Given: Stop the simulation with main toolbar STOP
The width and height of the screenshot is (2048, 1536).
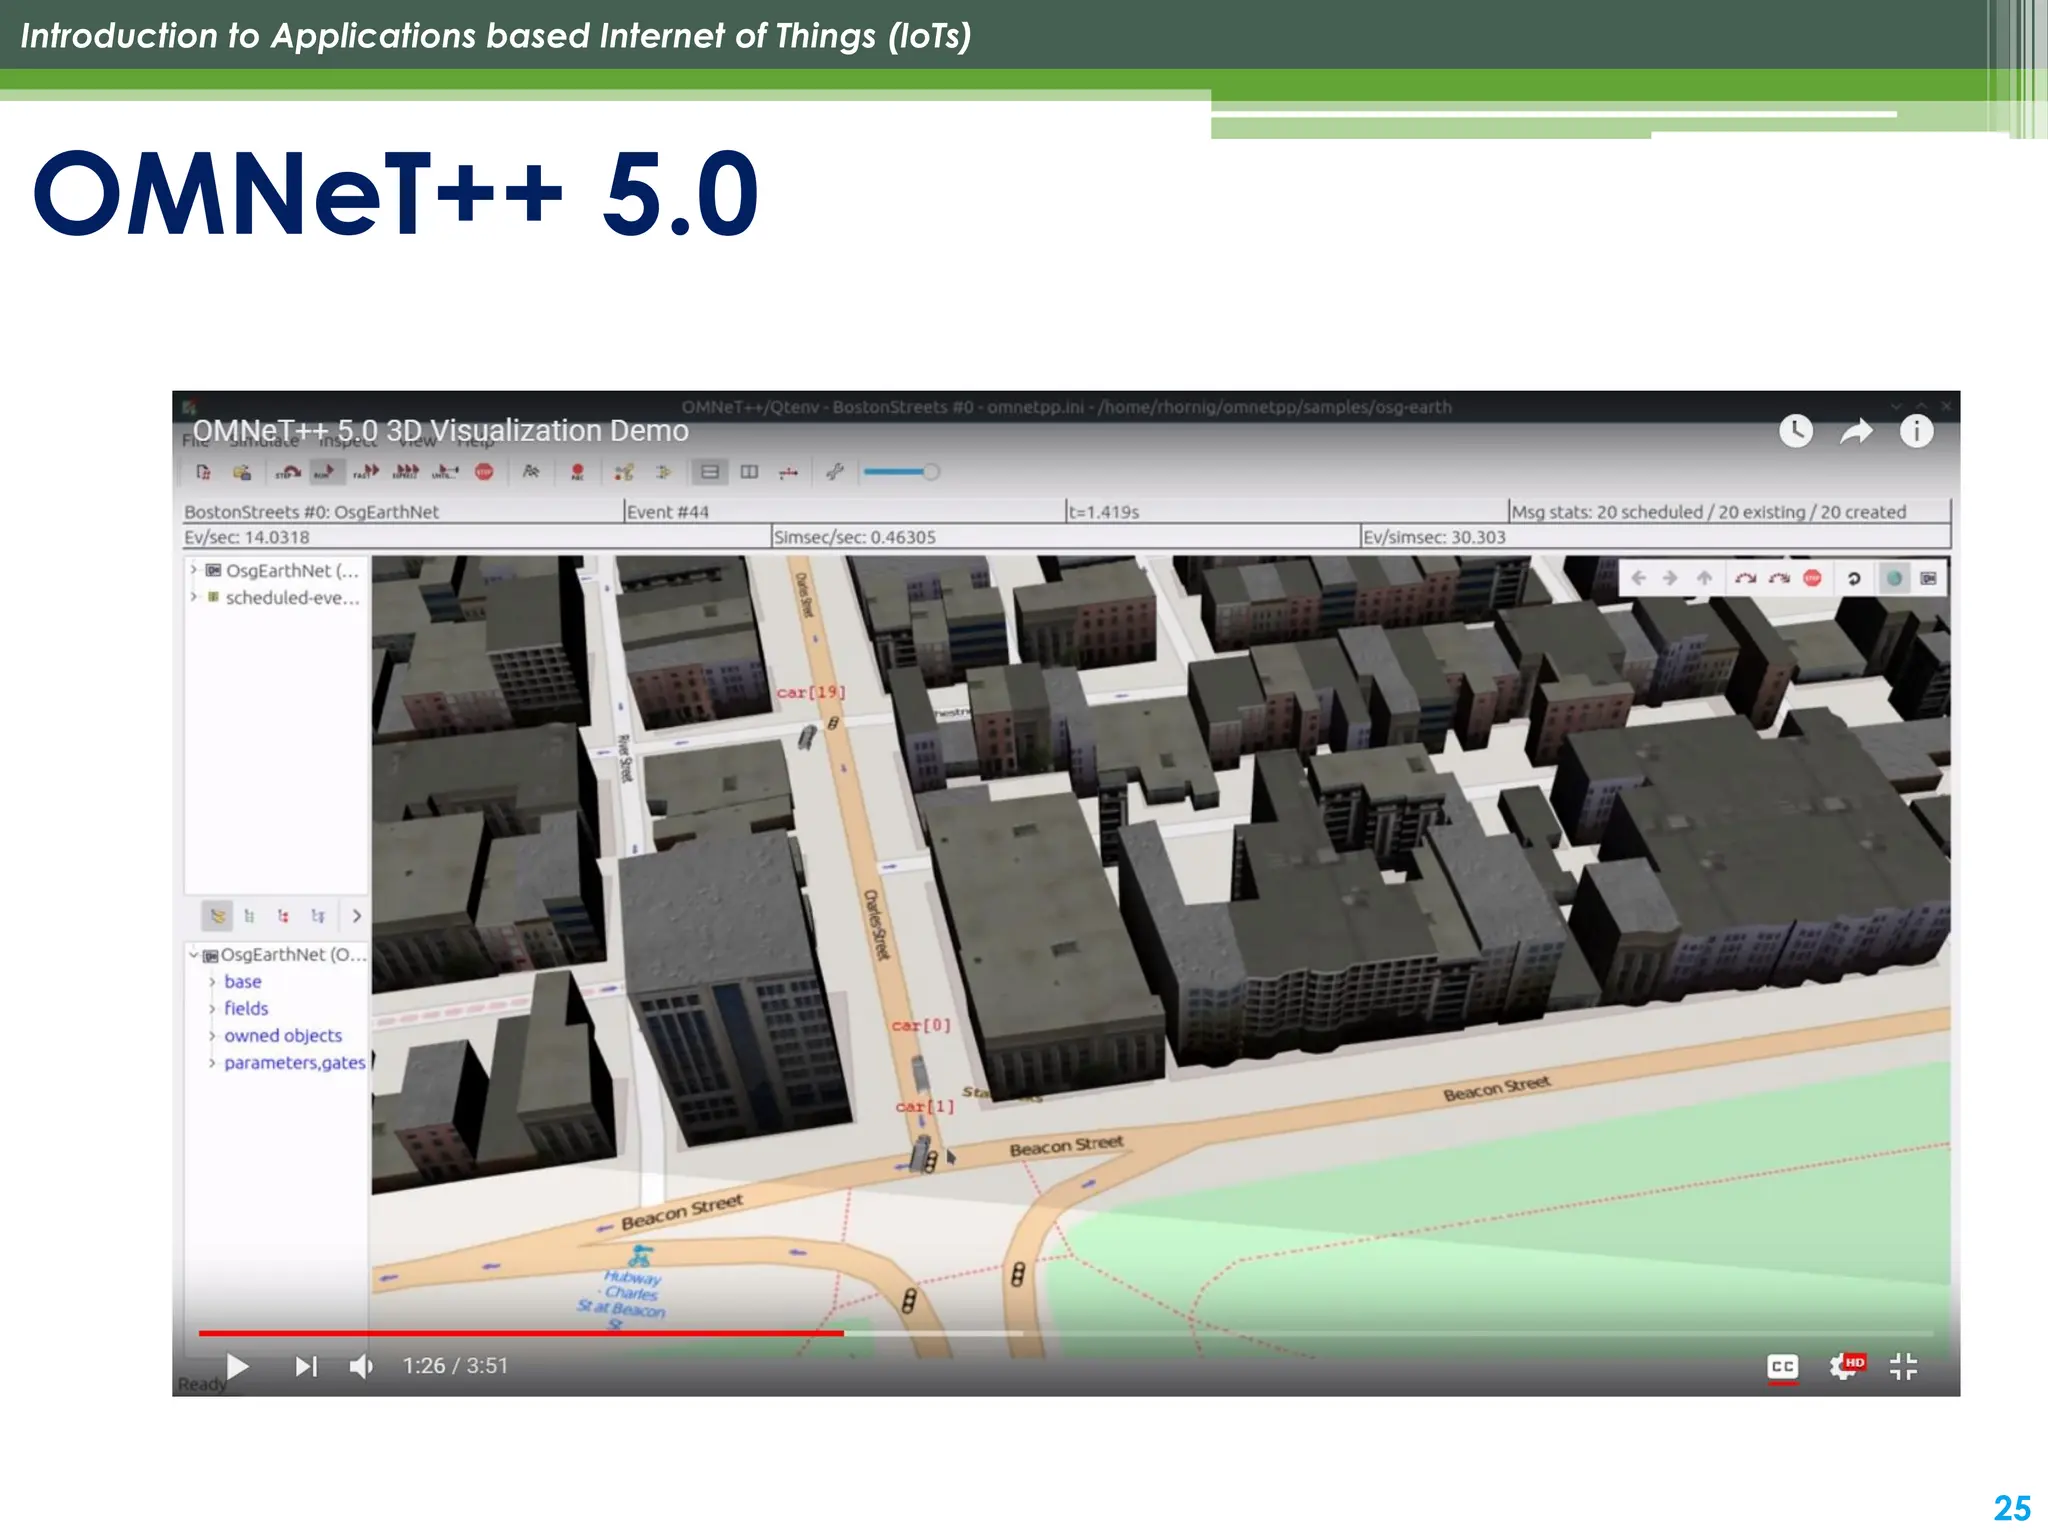Looking at the screenshot, I should pyautogui.click(x=484, y=472).
